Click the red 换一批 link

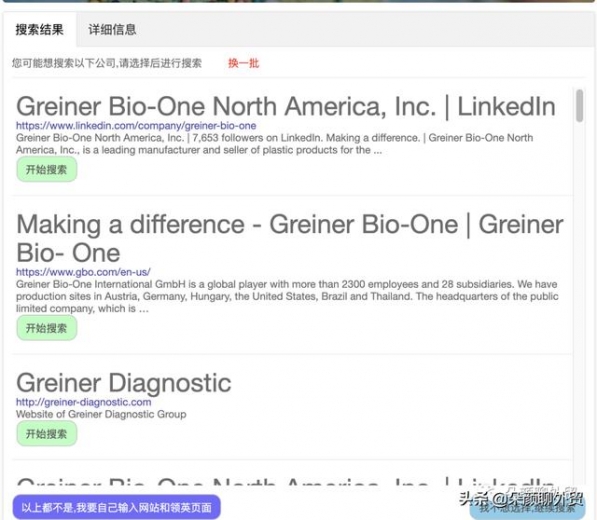tap(243, 63)
